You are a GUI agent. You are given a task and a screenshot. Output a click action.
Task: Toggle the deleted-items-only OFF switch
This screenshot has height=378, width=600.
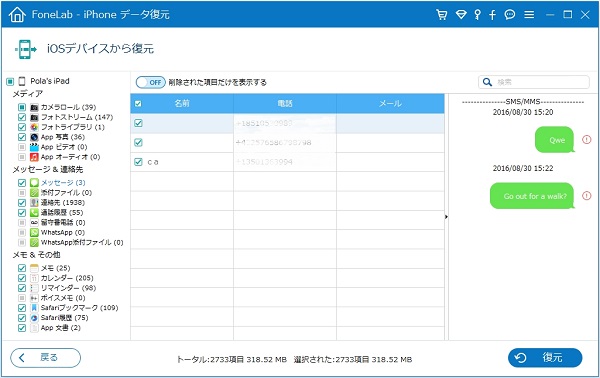151,82
